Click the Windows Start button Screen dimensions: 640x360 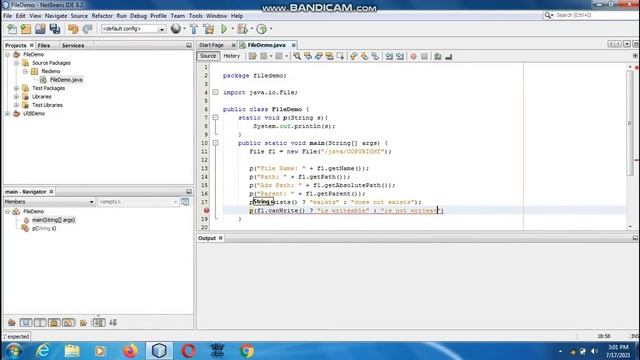point(14,351)
